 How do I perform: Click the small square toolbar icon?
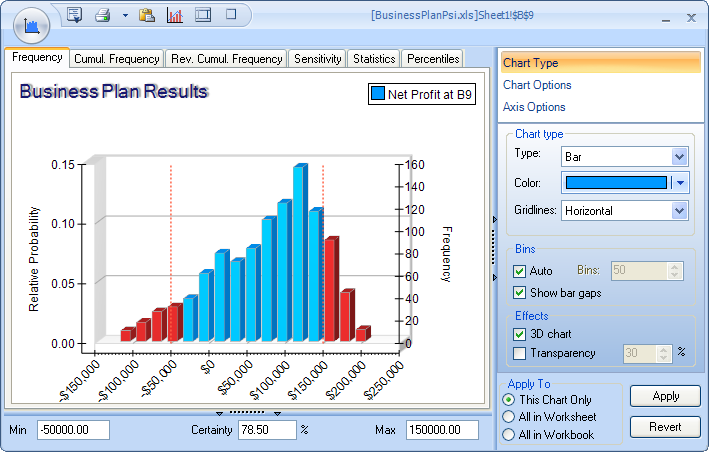point(231,15)
